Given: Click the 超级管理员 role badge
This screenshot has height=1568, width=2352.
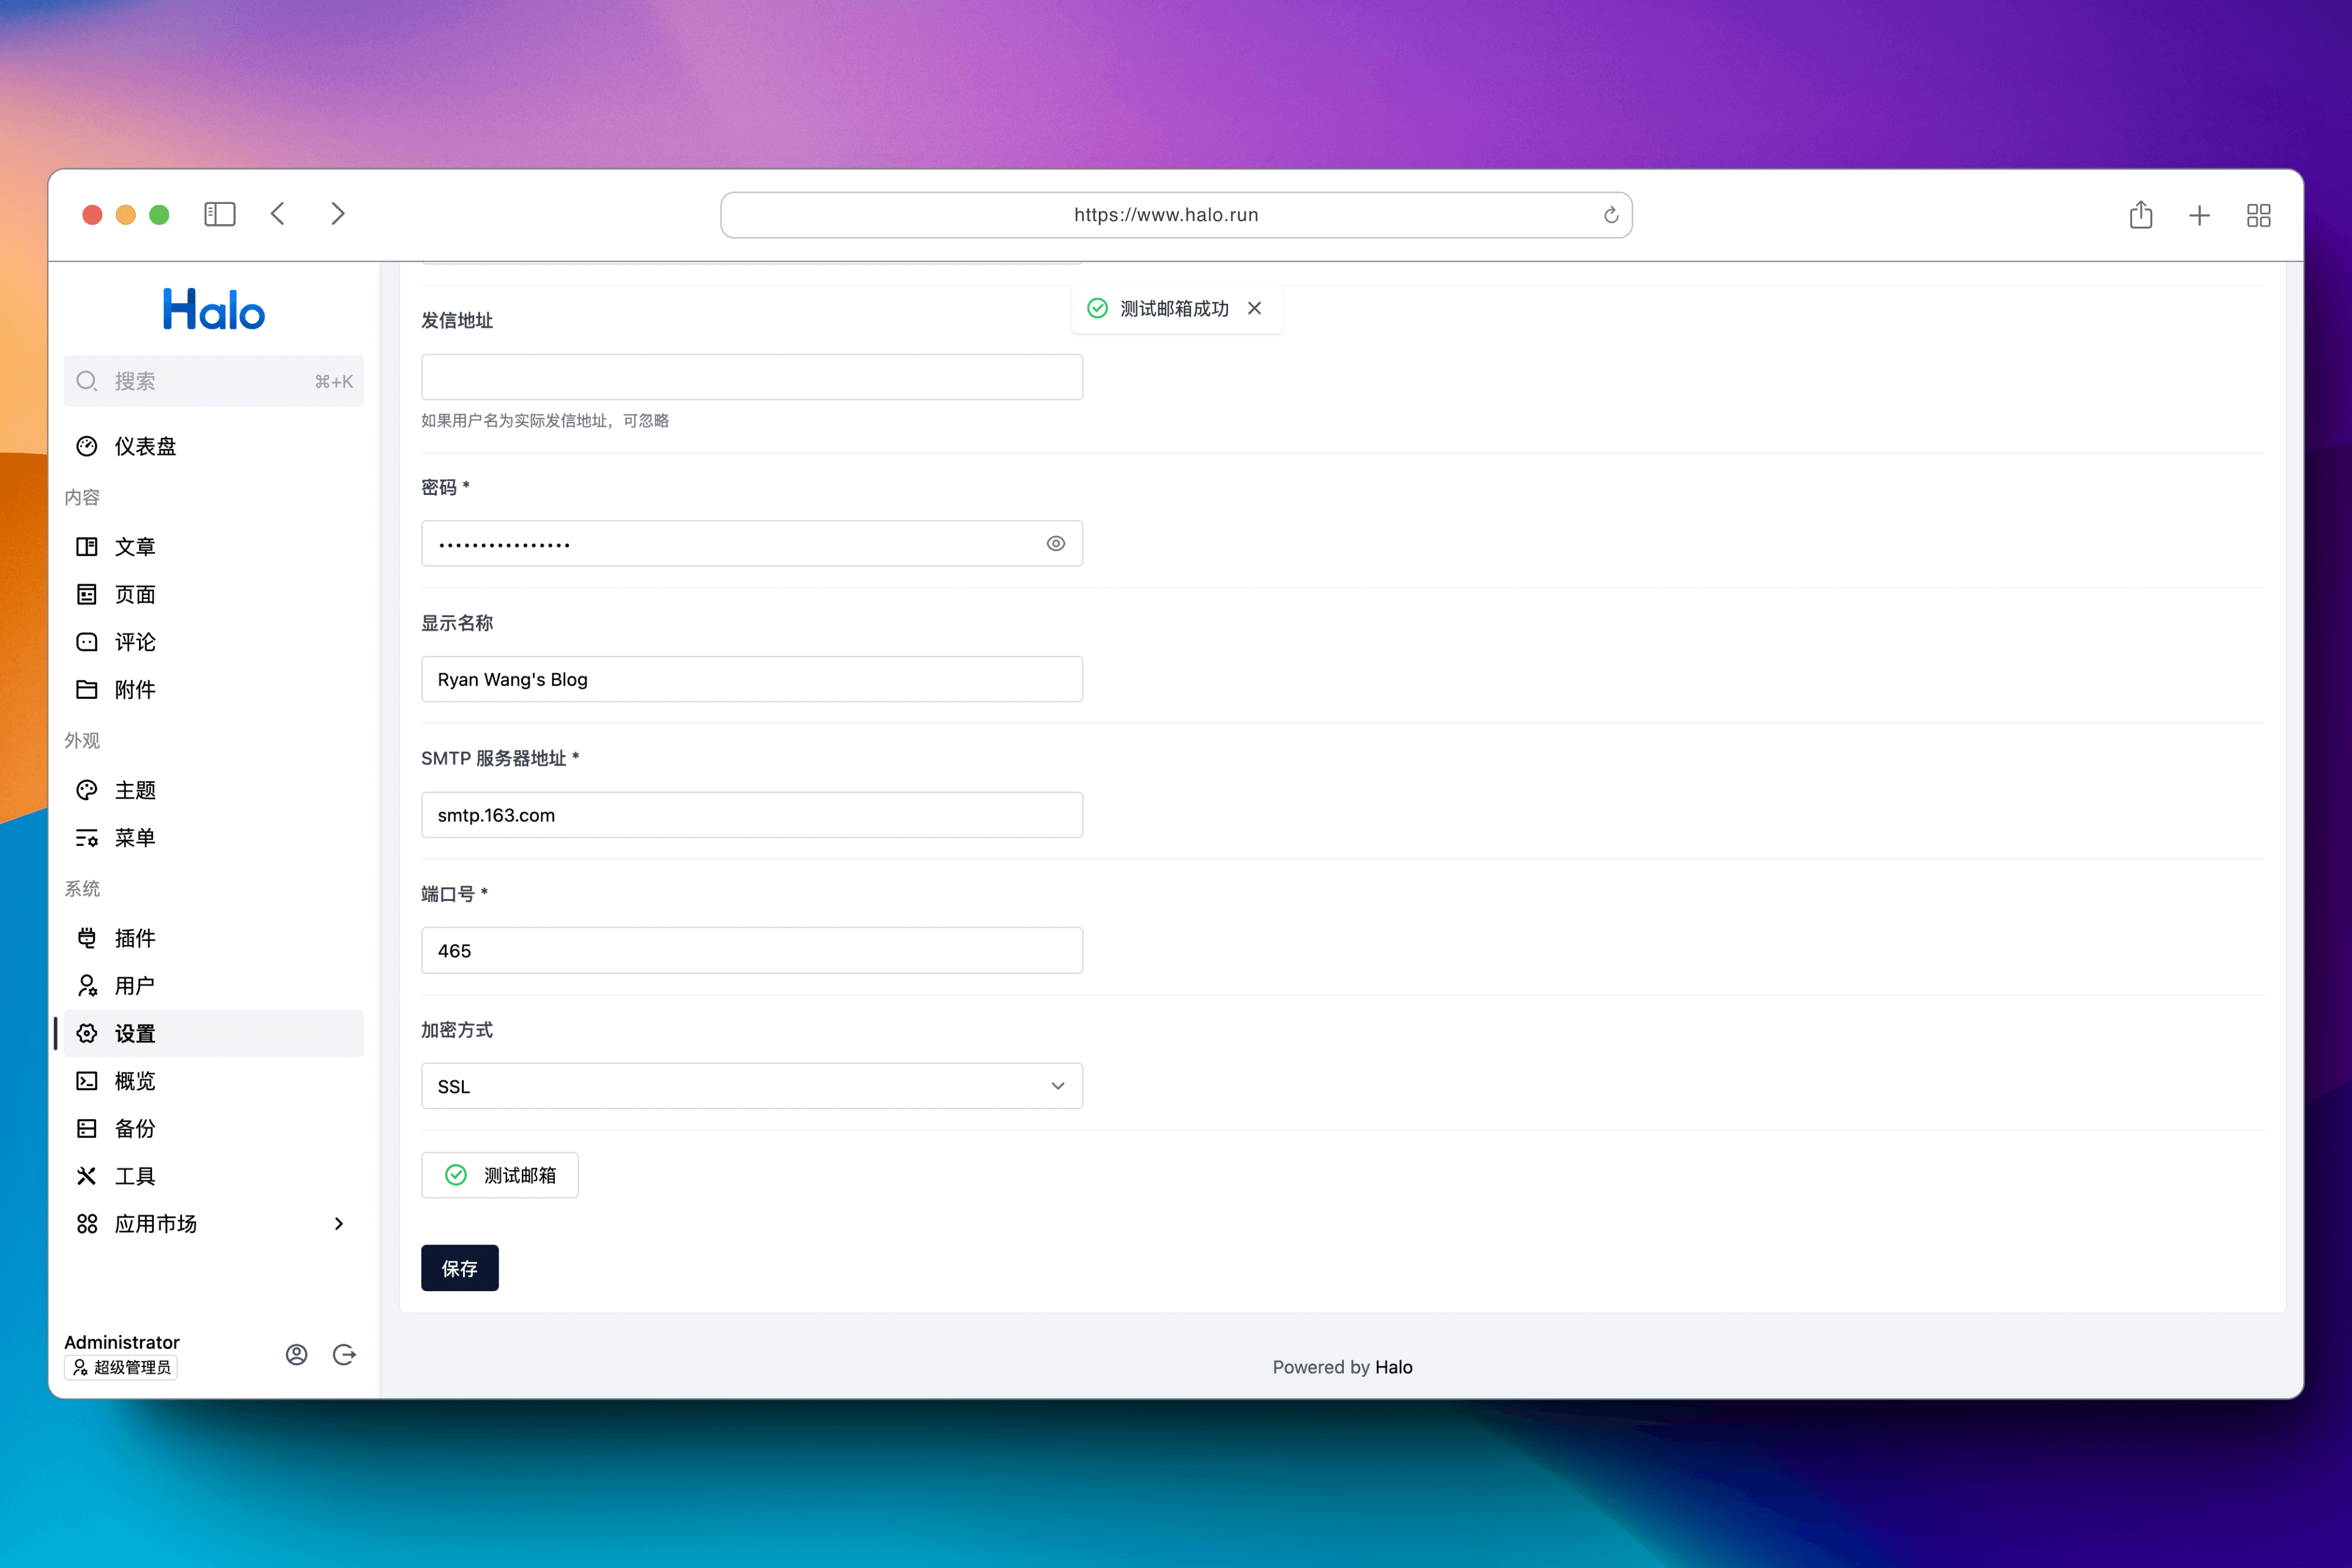Looking at the screenshot, I should point(121,1367).
